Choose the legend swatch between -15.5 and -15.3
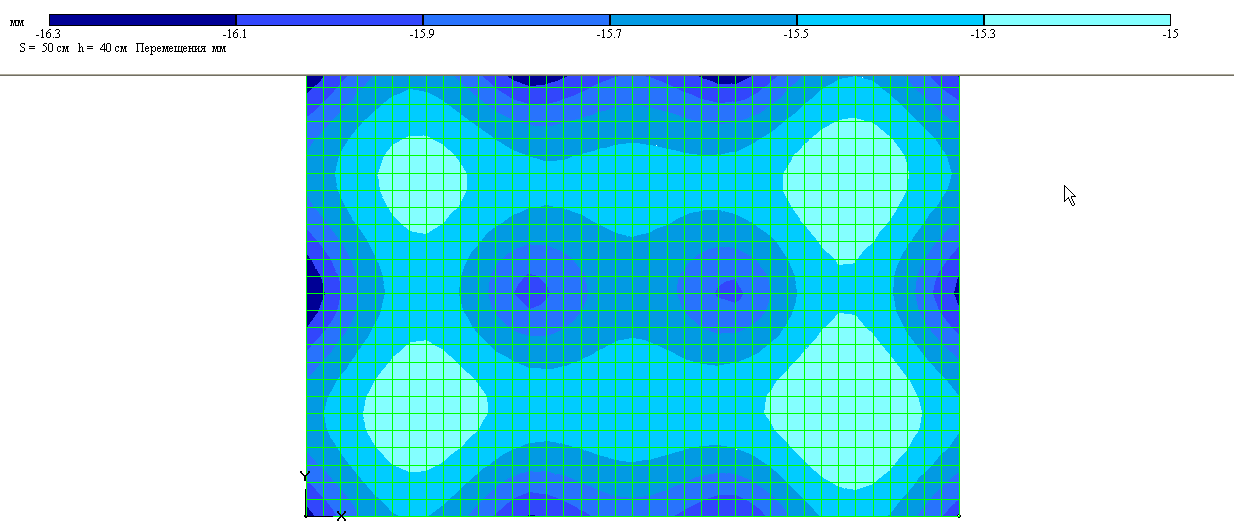1234x529 pixels. click(891, 20)
